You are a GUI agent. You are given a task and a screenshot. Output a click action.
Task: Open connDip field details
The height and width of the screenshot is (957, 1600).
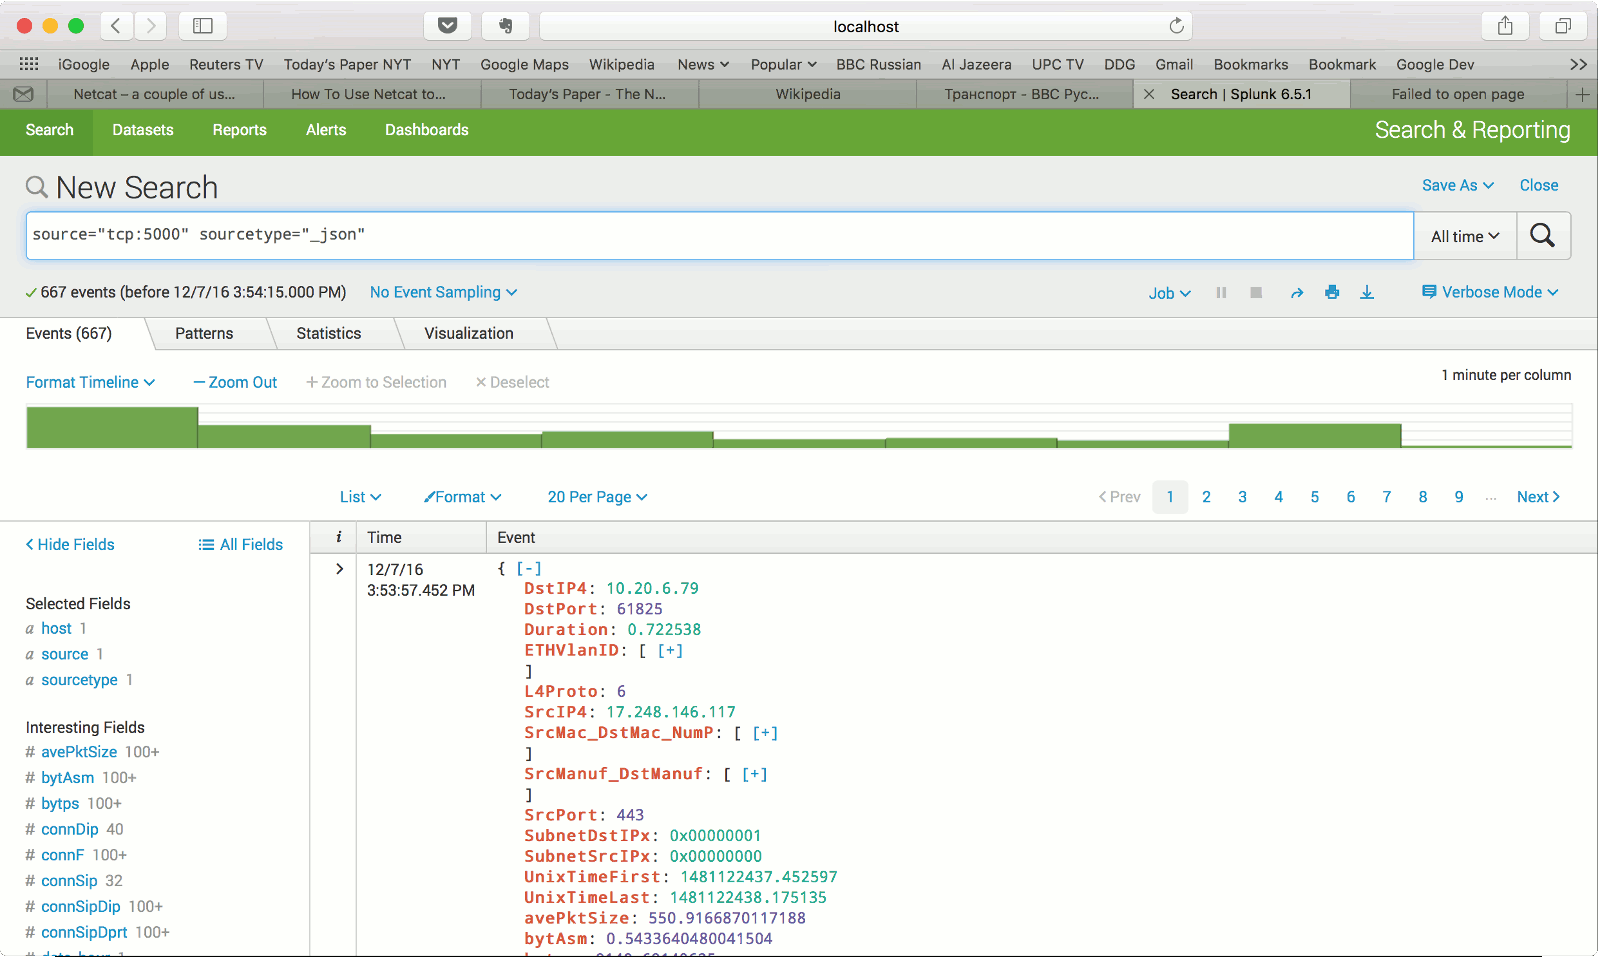pos(70,829)
